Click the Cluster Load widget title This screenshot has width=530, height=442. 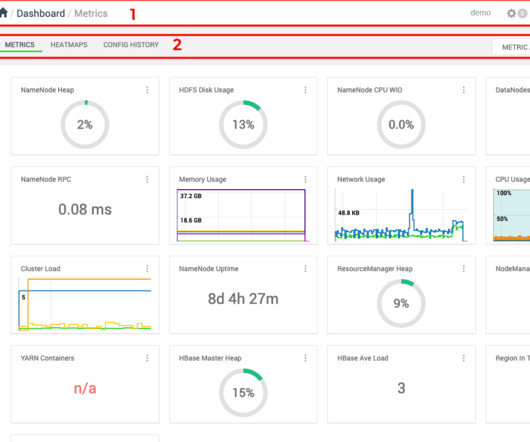(40, 269)
